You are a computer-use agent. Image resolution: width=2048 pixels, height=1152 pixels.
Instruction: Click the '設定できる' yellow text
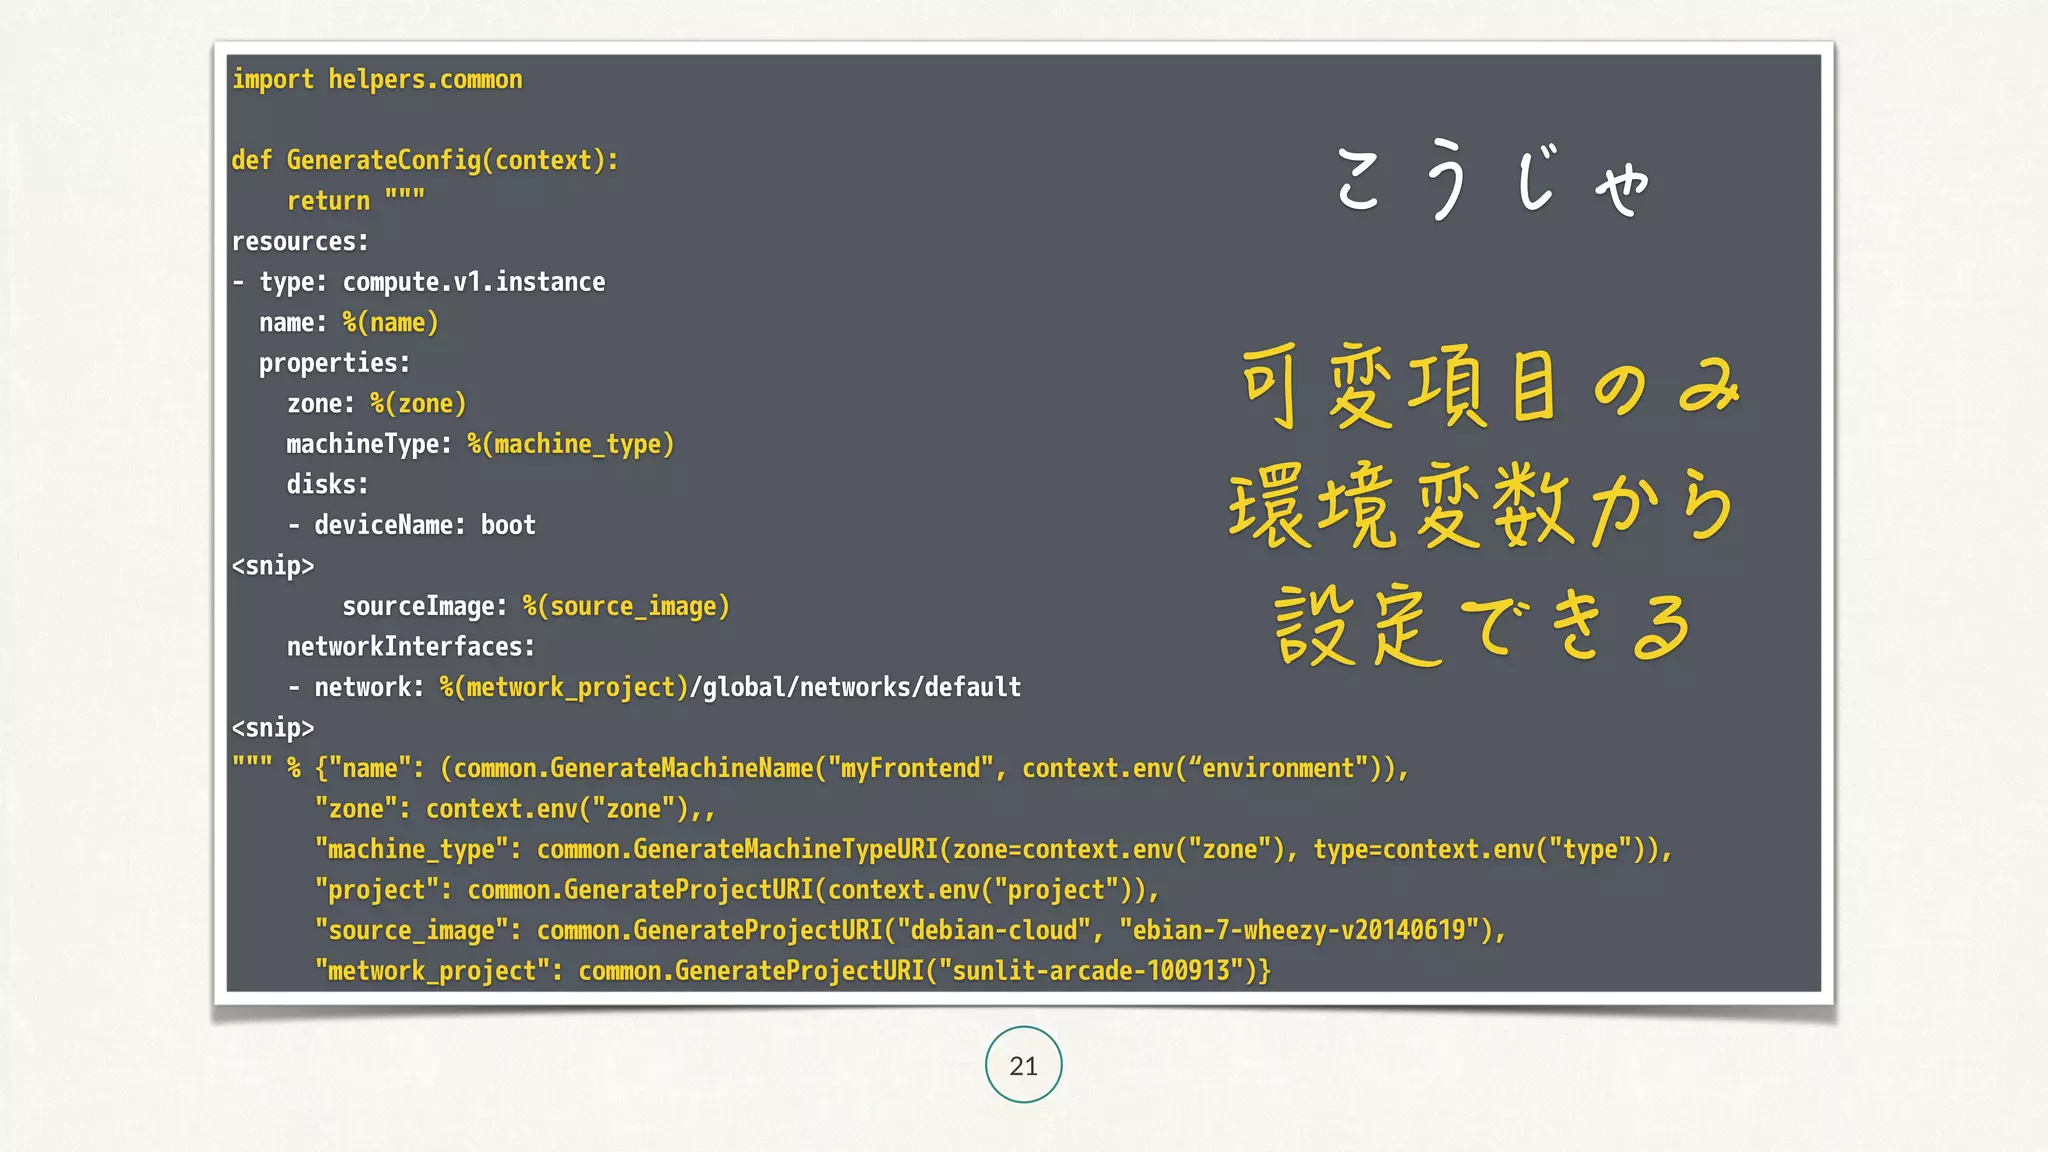[x=1483, y=626]
